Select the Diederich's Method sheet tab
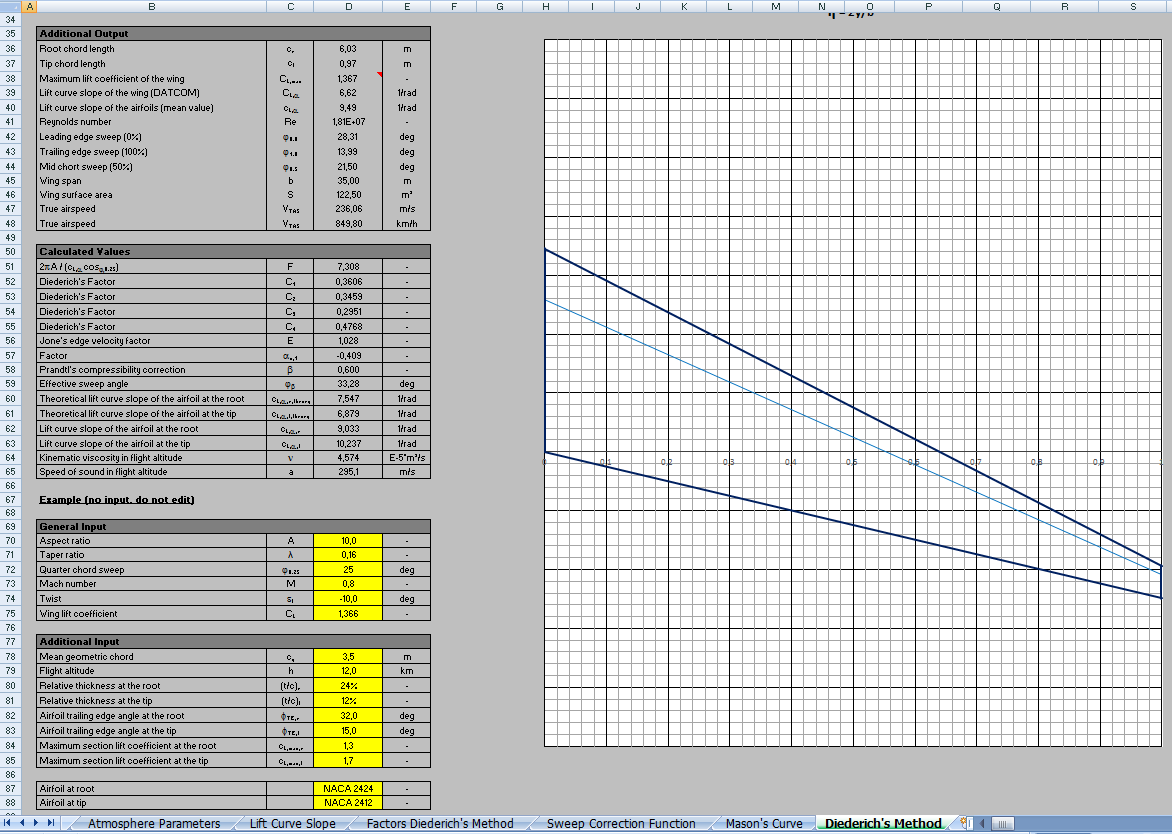 pyautogui.click(x=883, y=824)
